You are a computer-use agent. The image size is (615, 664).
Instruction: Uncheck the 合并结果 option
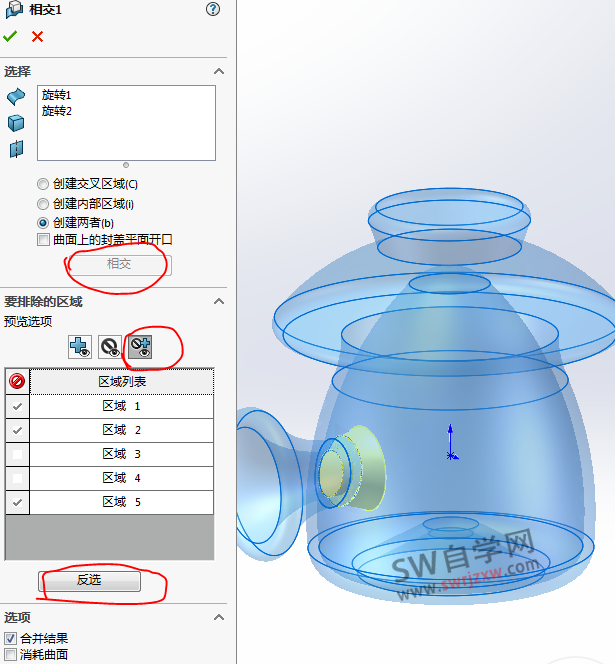10,638
